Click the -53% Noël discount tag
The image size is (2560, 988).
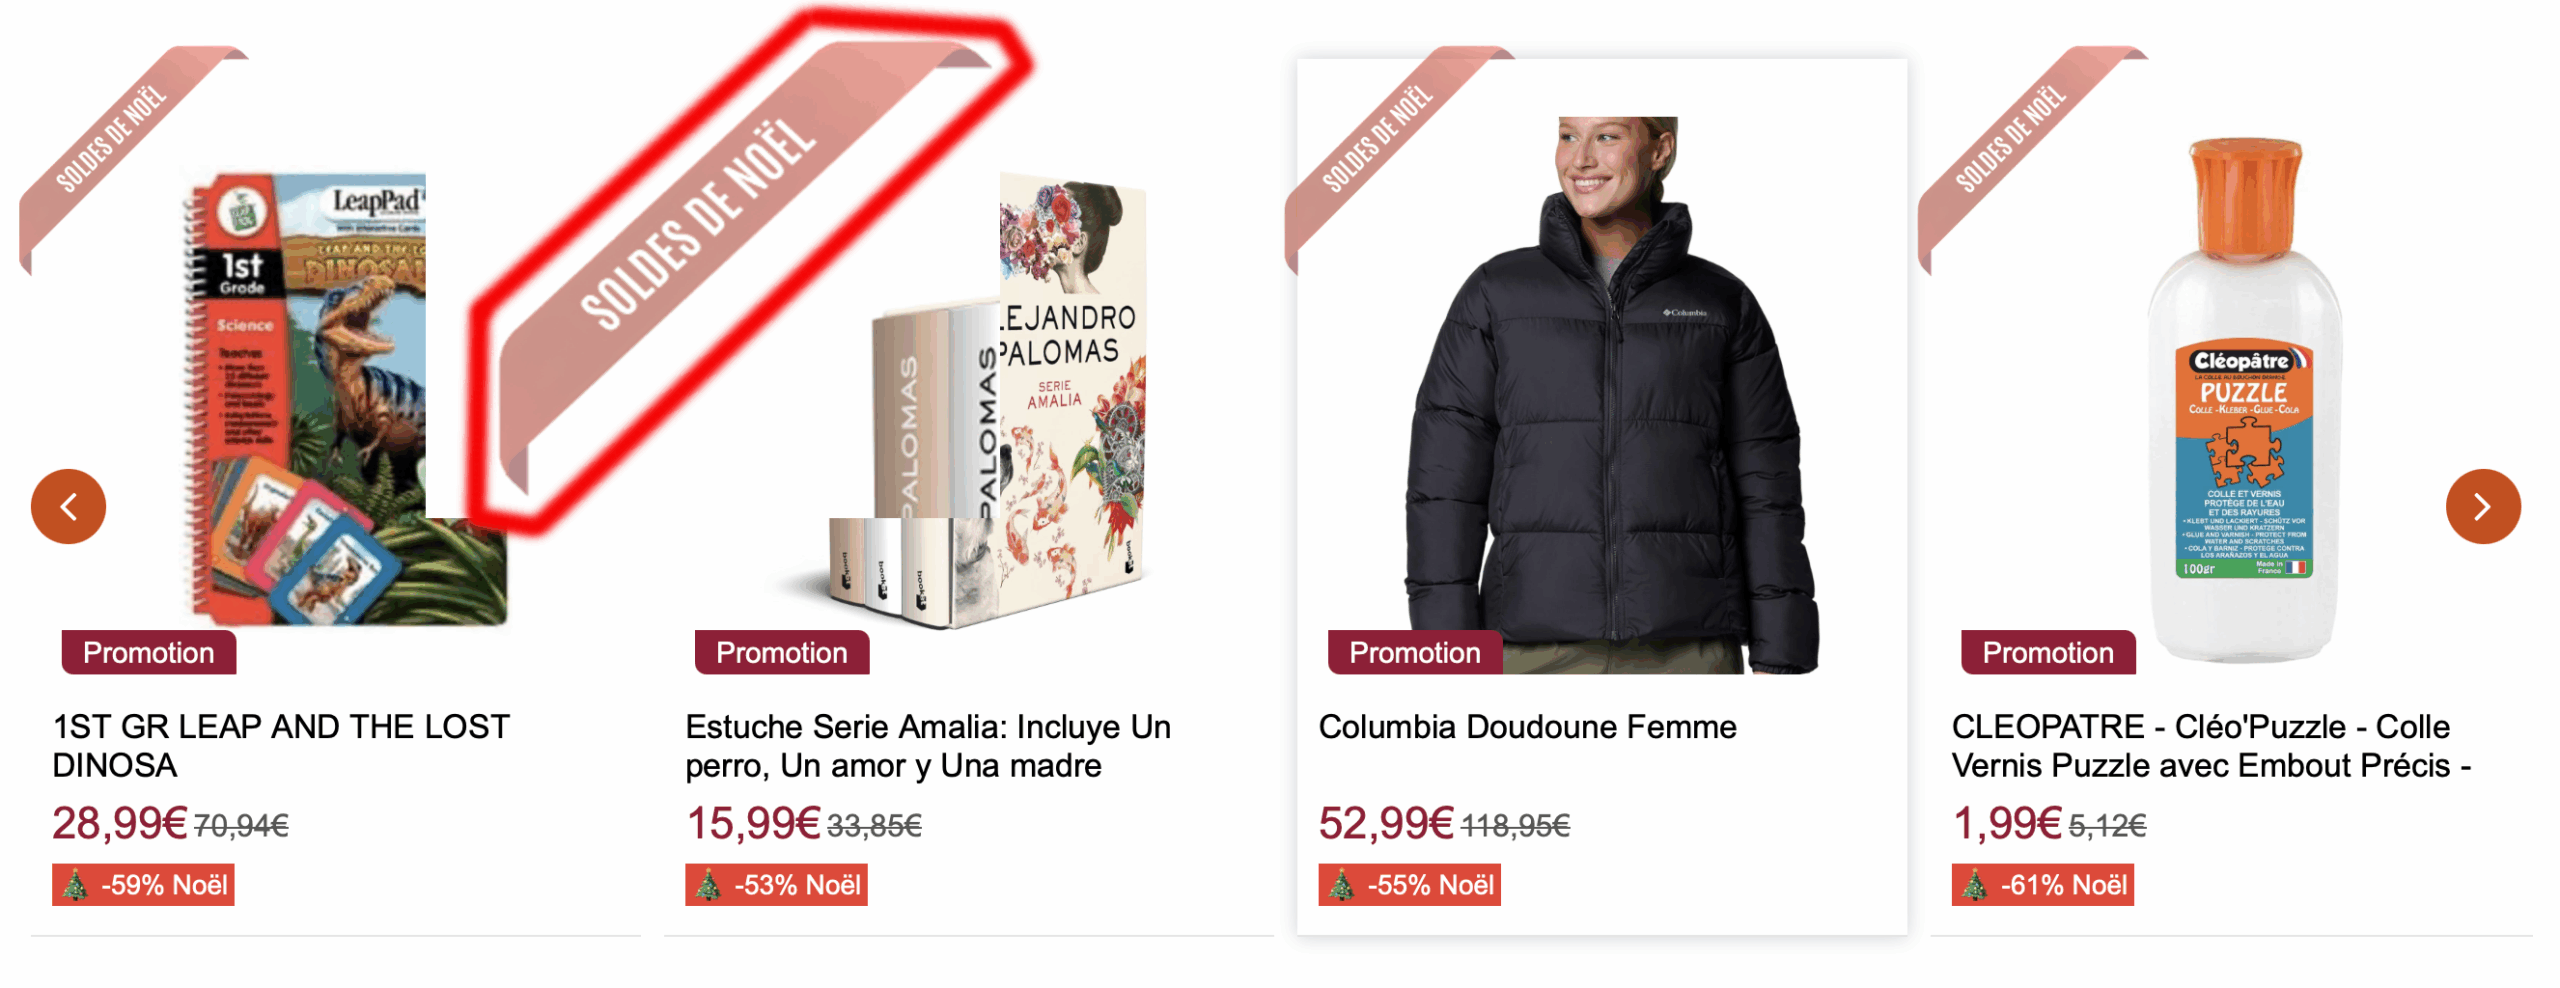click(x=776, y=885)
